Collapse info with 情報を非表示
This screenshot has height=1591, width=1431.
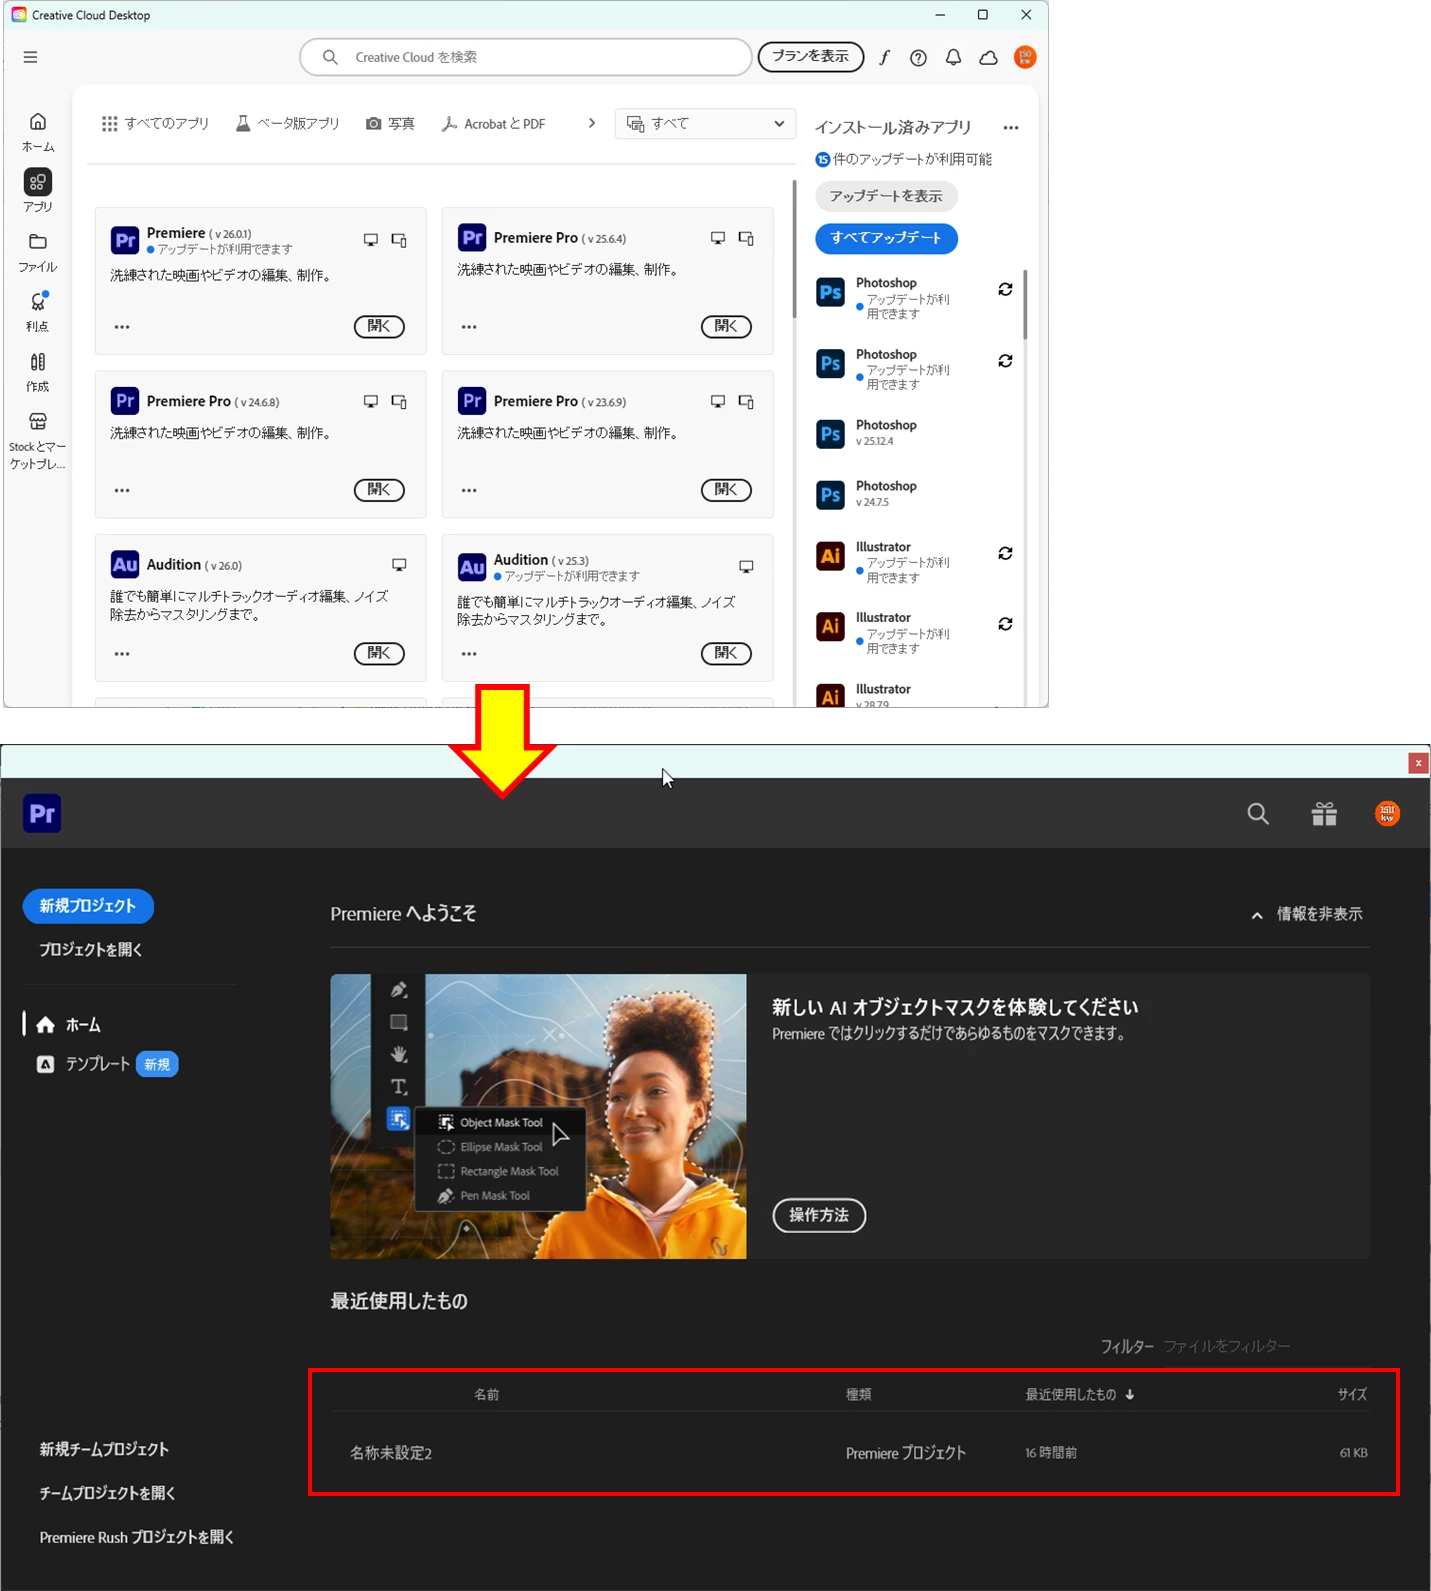(1307, 914)
